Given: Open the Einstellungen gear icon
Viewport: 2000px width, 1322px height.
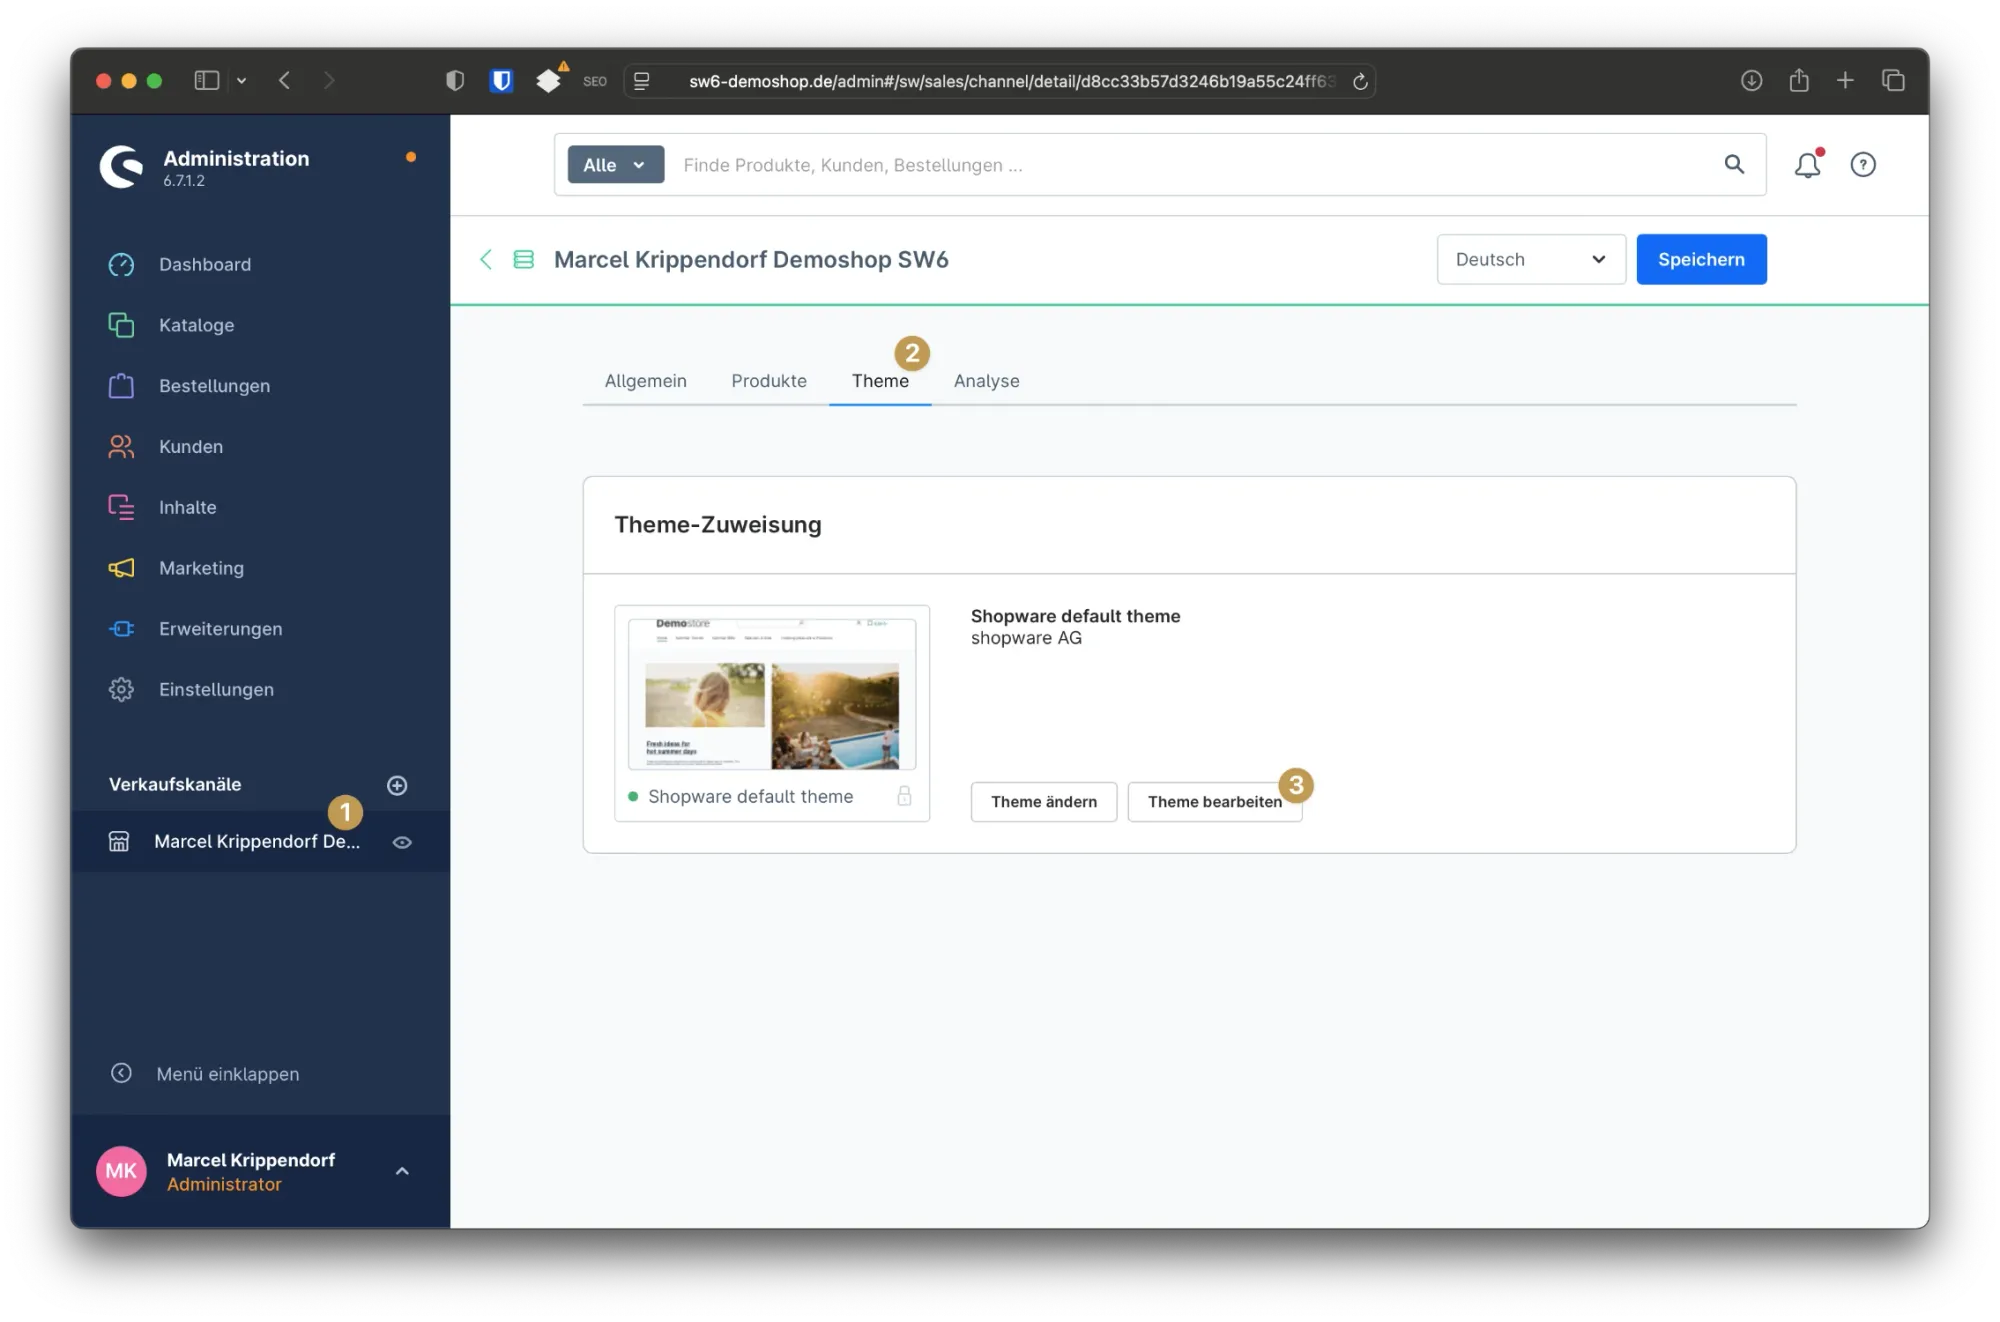Looking at the screenshot, I should pos(121,689).
